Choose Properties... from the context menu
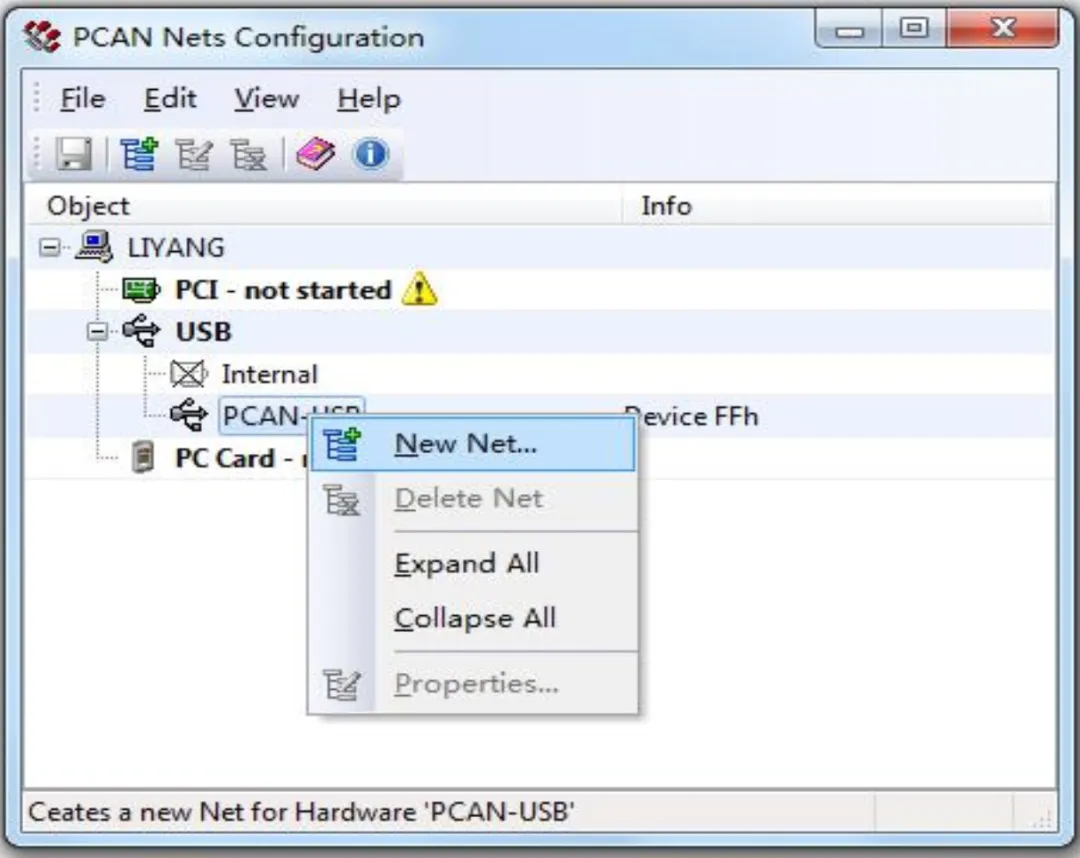This screenshot has width=1080, height=858. click(473, 684)
